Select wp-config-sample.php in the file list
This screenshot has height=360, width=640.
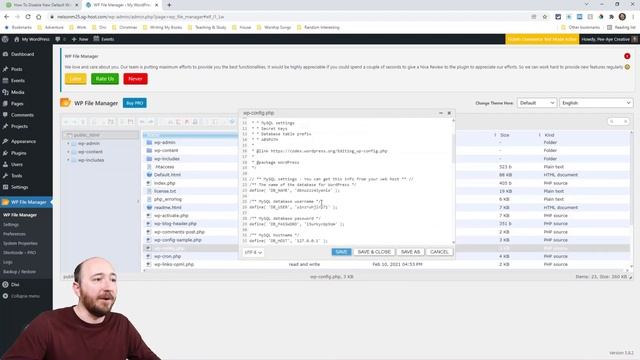tap(178, 240)
